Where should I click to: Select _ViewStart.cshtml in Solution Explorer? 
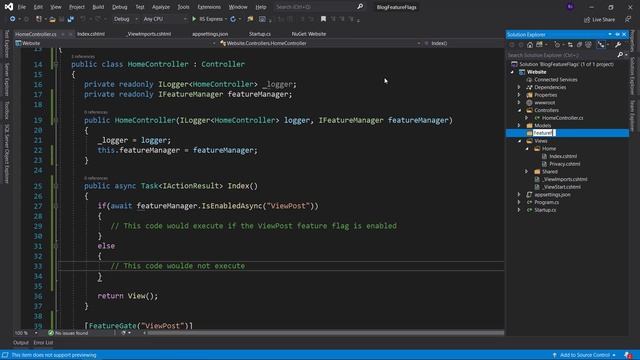(562, 187)
